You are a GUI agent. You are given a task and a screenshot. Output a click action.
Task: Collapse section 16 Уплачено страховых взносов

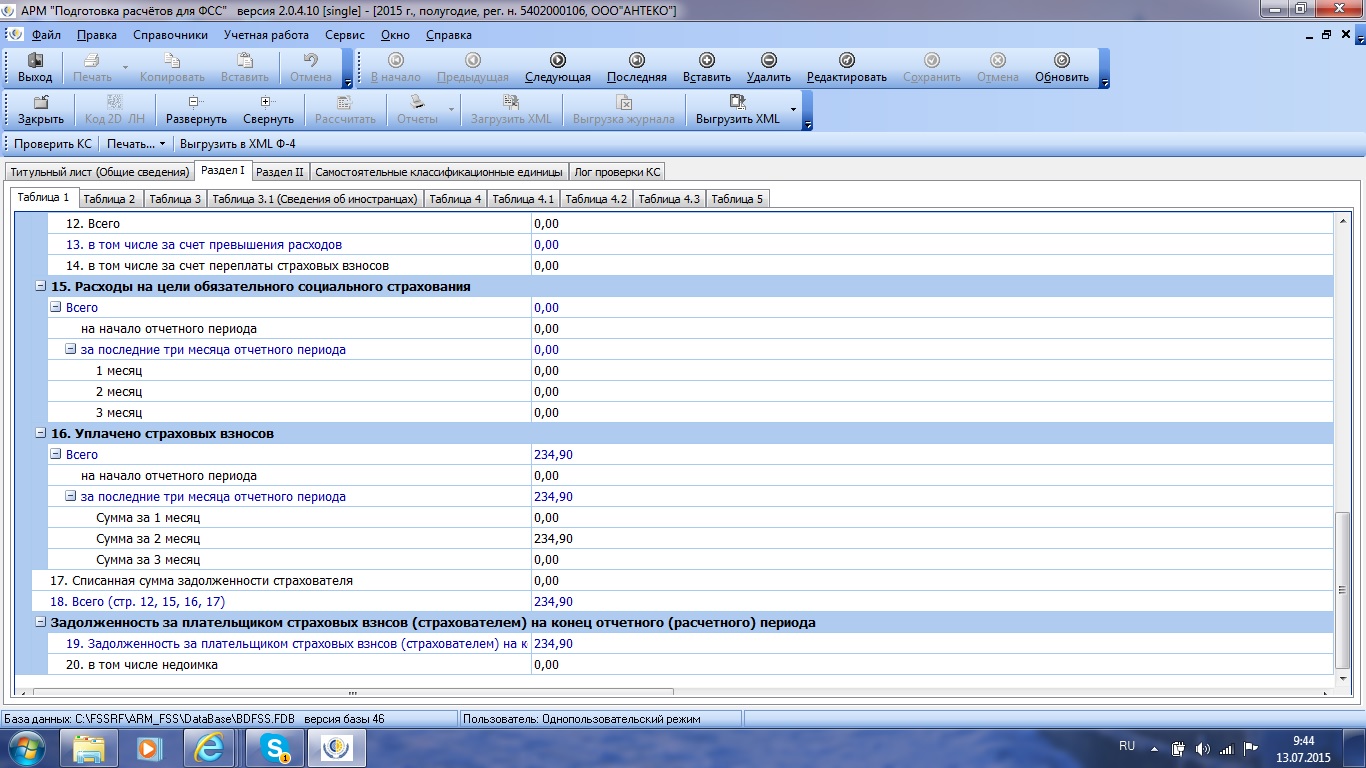click(41, 434)
